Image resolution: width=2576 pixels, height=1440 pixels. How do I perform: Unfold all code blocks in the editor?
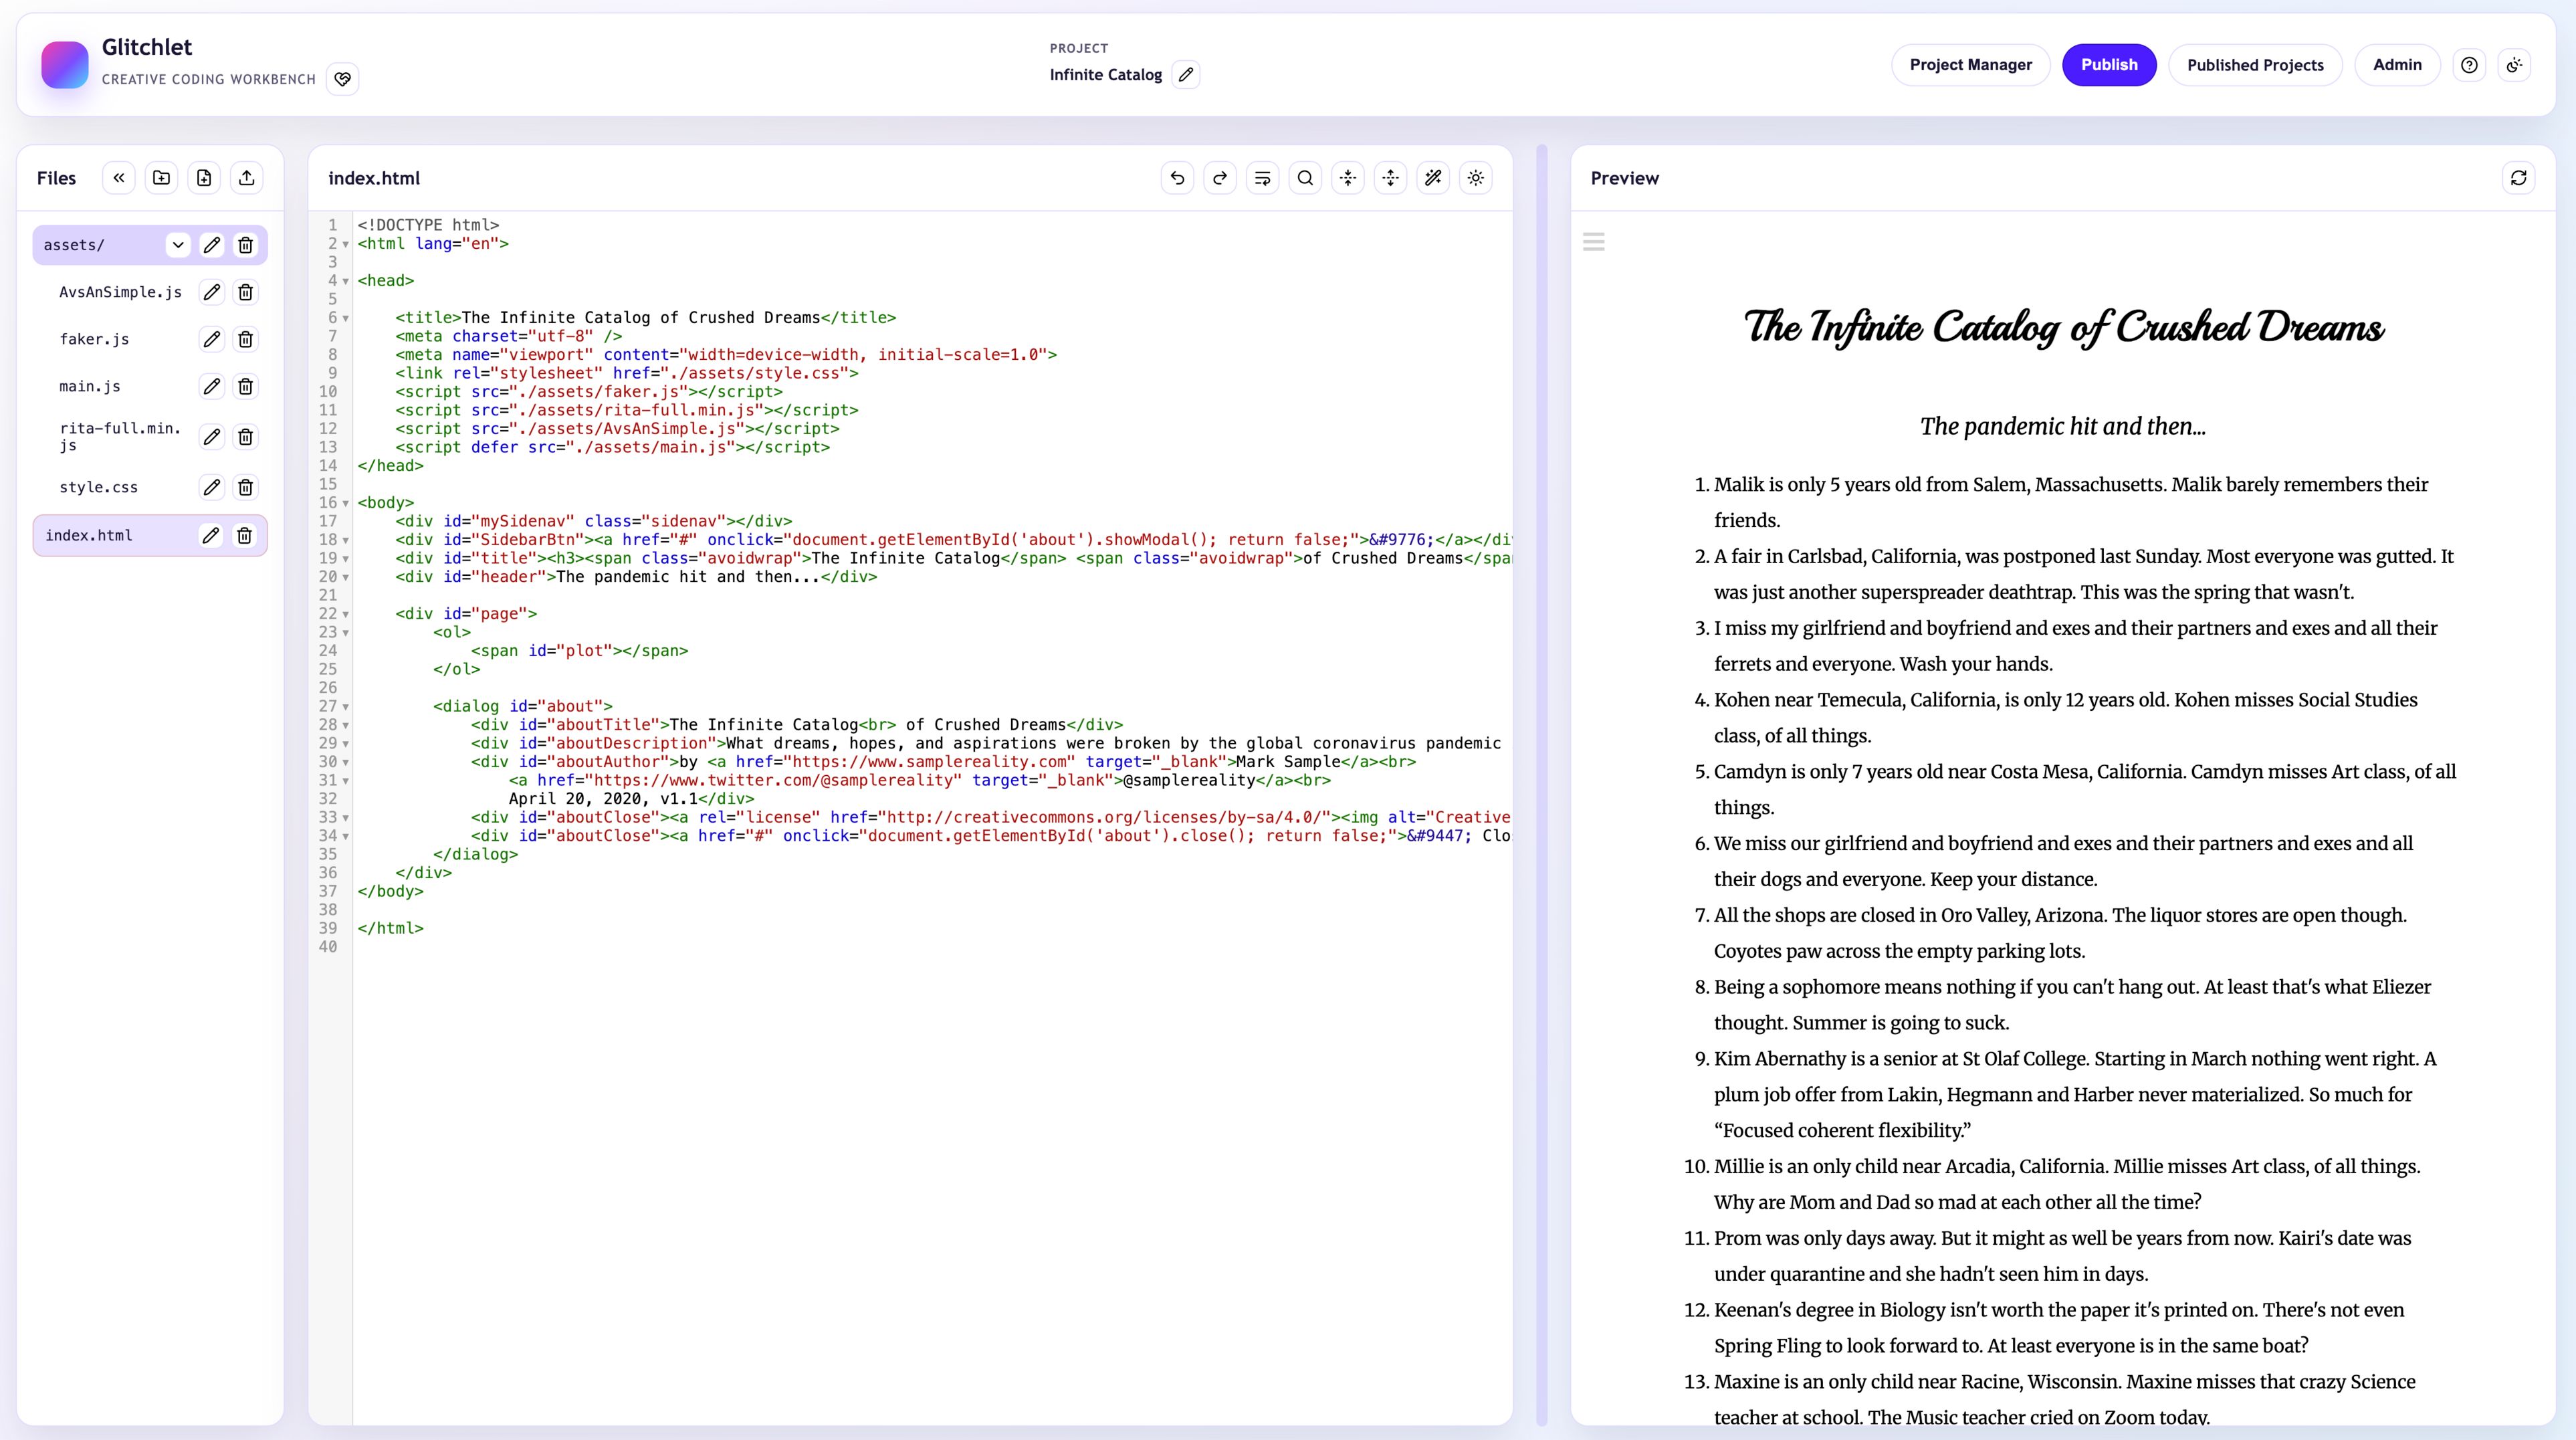tap(1391, 178)
